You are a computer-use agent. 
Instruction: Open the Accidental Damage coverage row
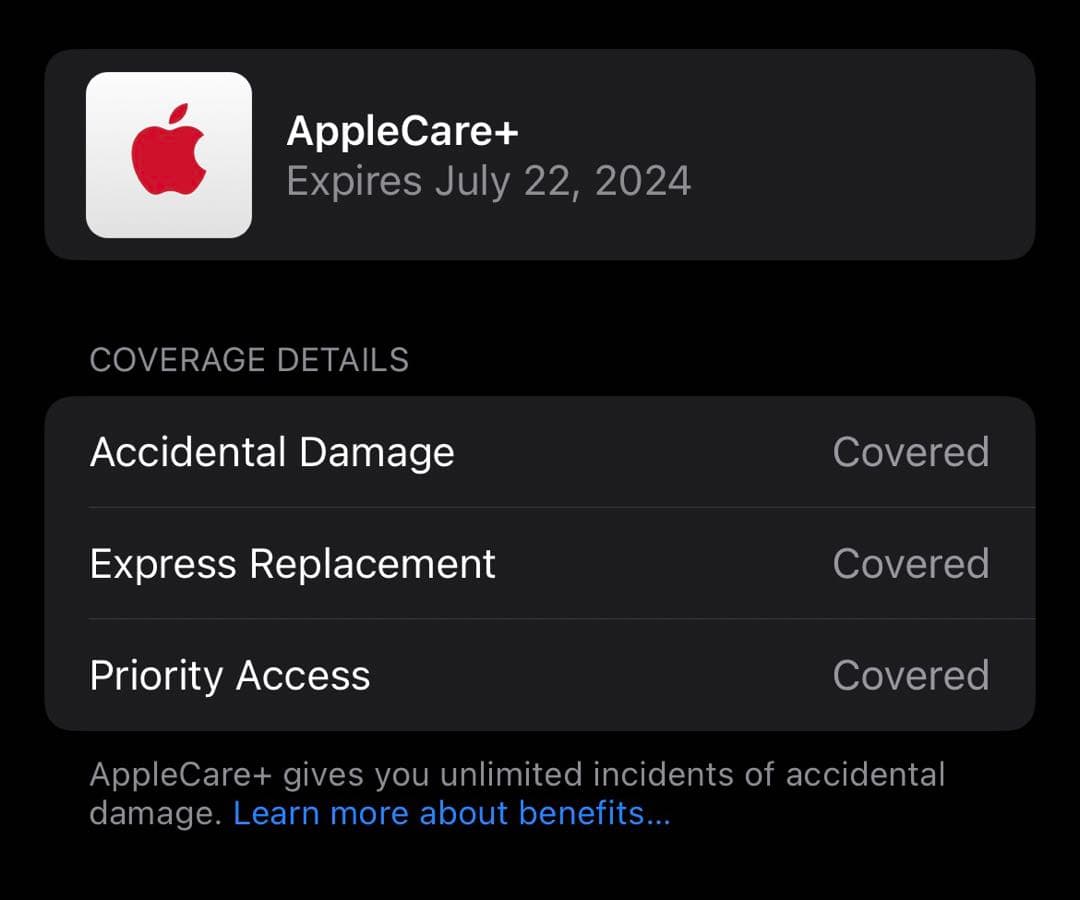[x=540, y=452]
